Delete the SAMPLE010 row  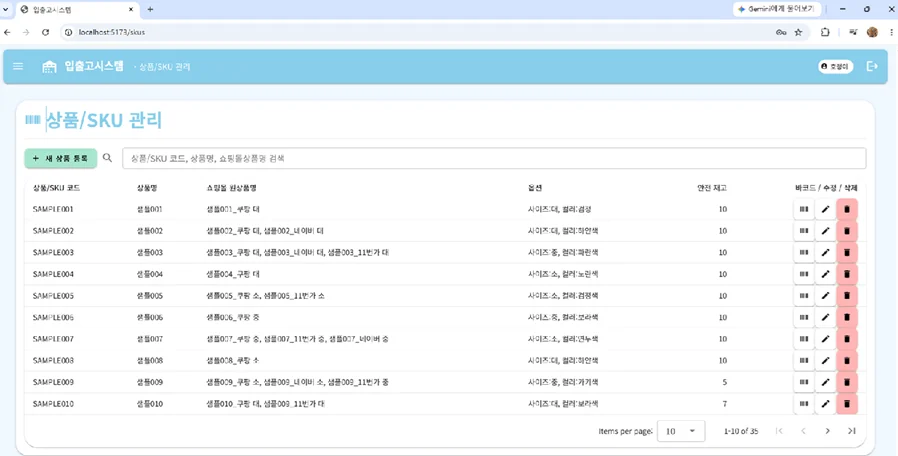coord(847,404)
